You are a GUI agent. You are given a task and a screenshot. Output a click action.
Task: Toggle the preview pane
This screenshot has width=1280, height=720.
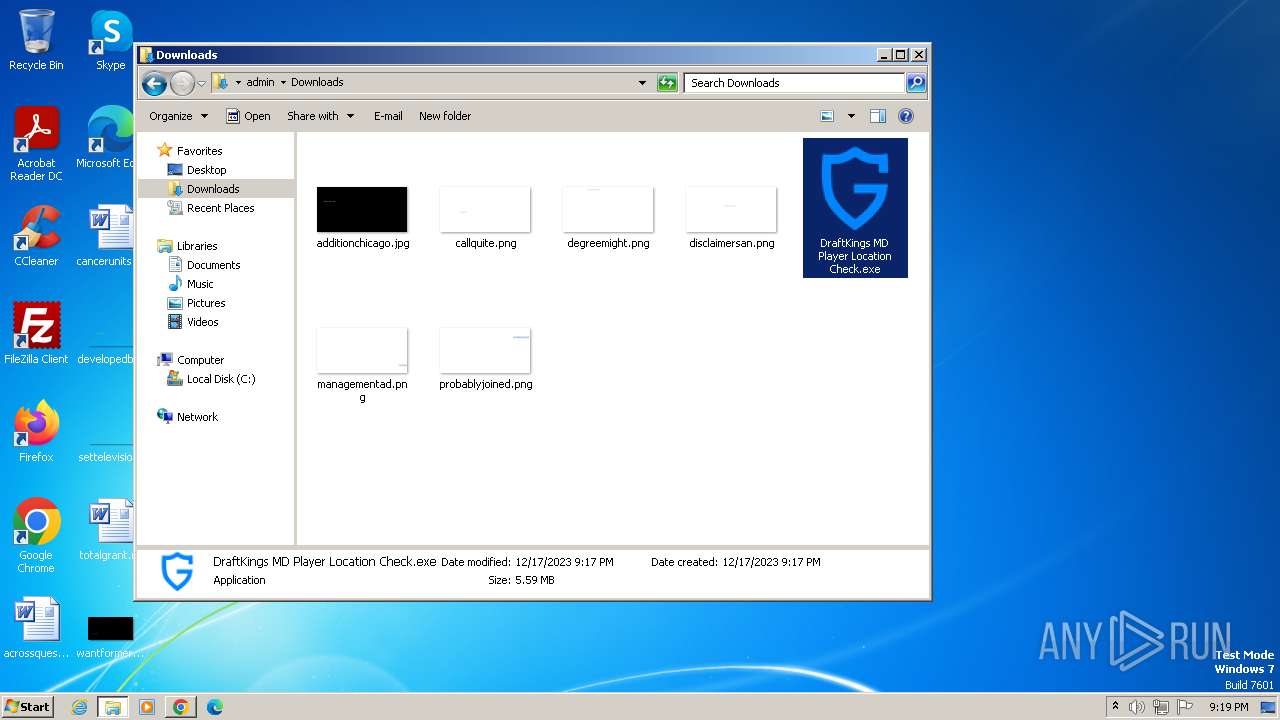click(877, 116)
